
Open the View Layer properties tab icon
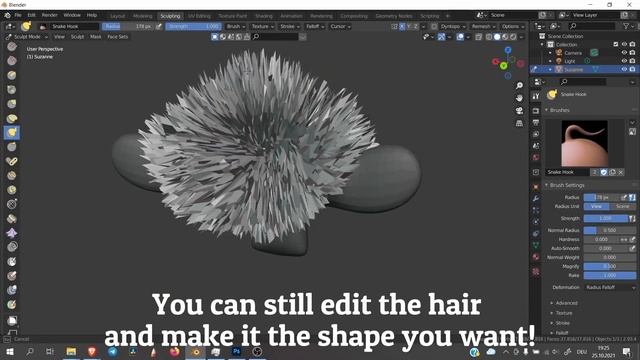[x=536, y=134]
